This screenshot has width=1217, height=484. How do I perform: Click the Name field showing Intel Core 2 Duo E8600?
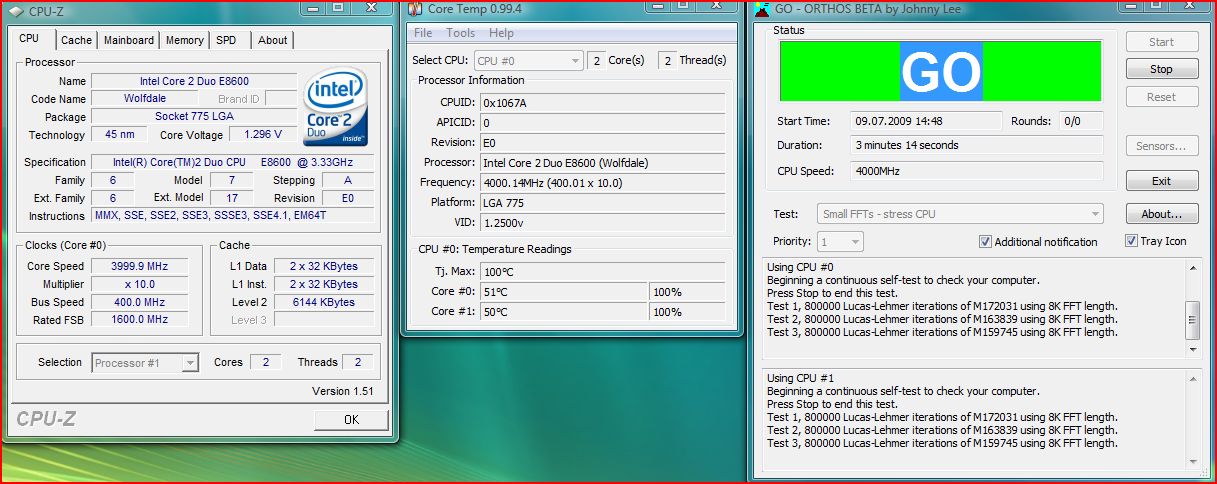(x=194, y=81)
